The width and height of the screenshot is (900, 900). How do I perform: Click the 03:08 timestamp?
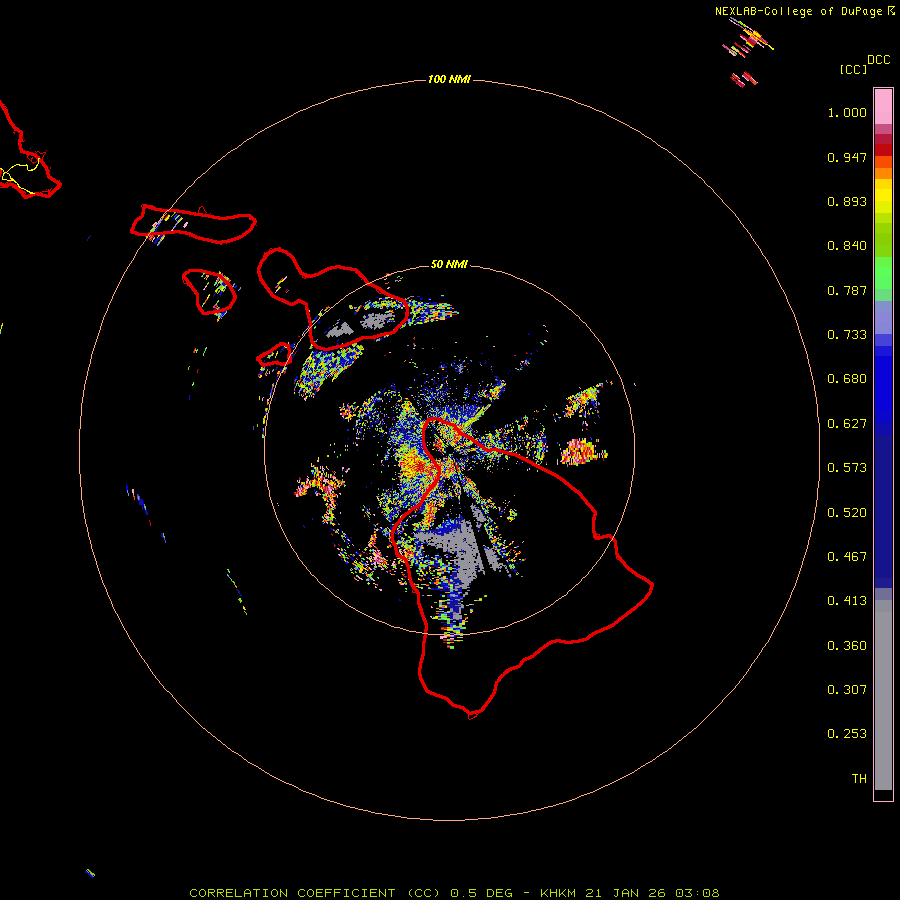point(697,893)
